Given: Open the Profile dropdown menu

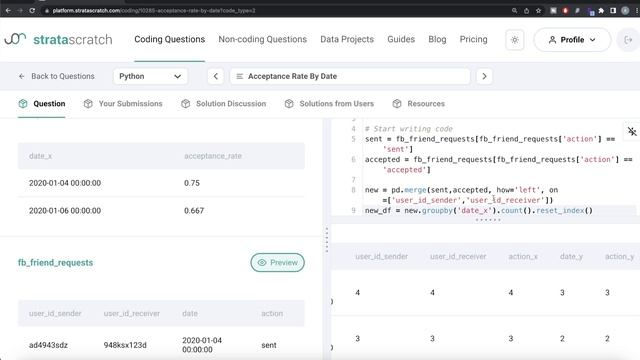Looking at the screenshot, I should click(572, 40).
